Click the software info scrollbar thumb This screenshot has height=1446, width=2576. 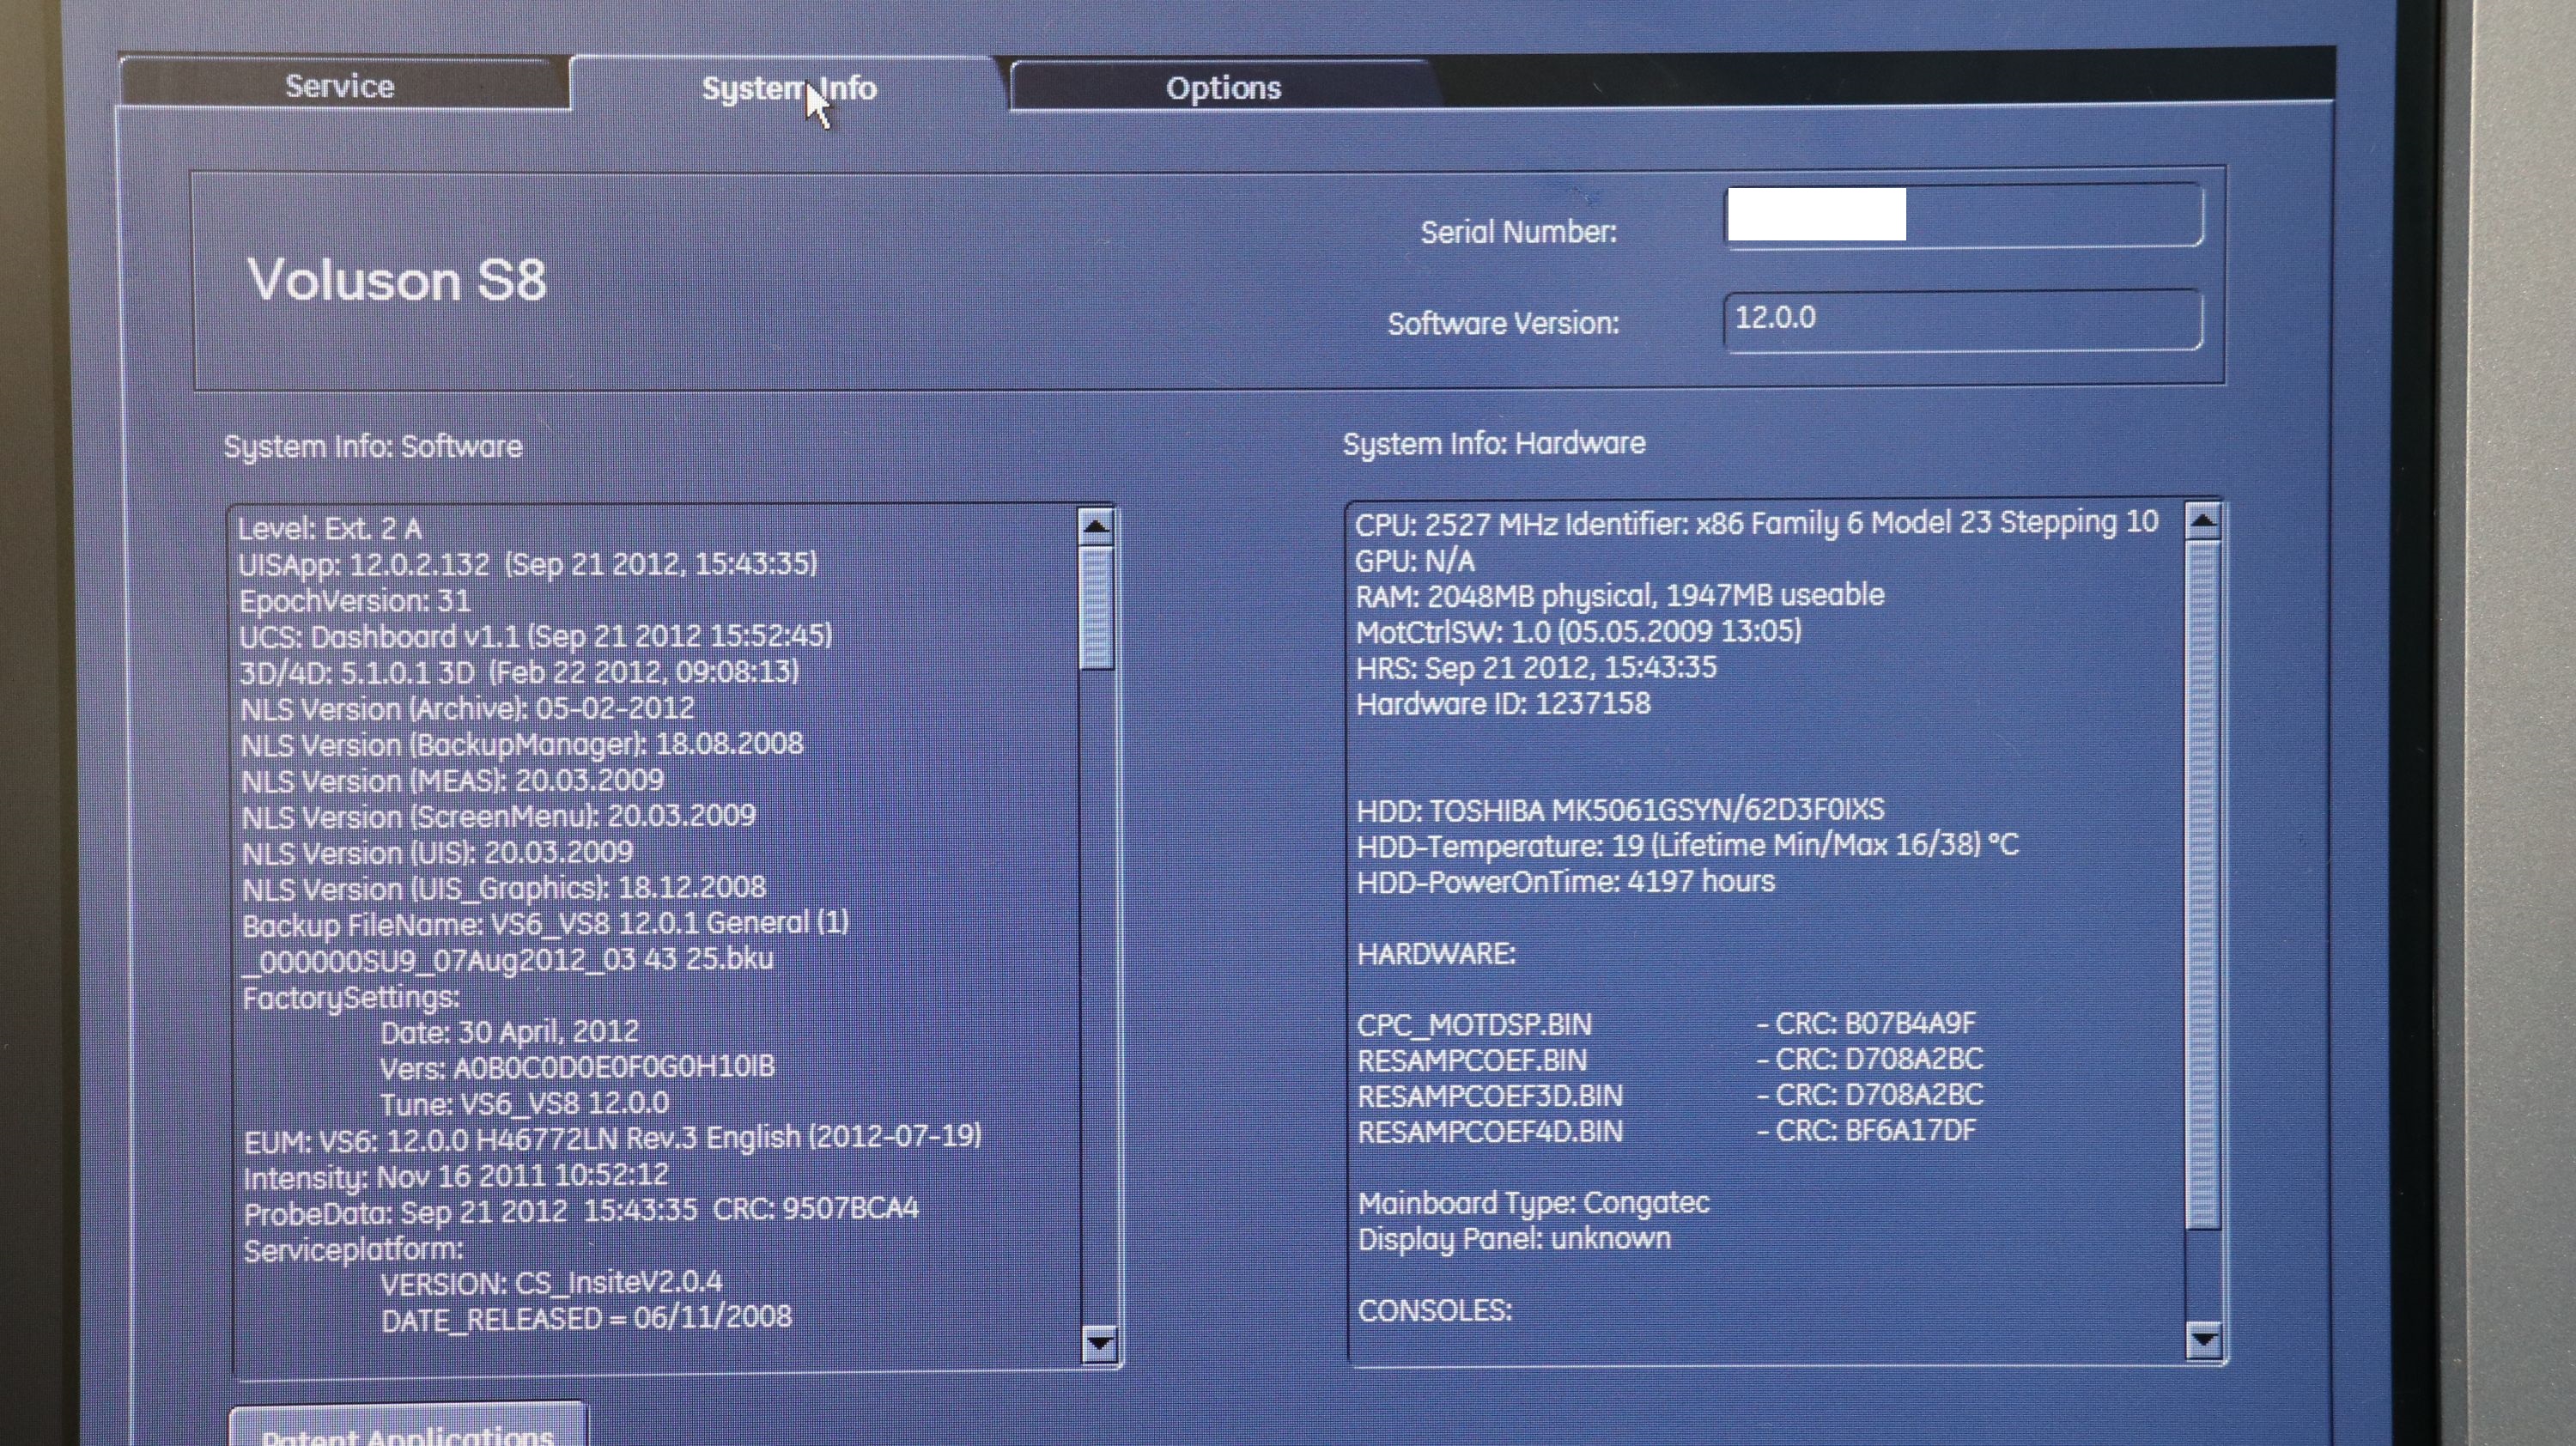1097,607
